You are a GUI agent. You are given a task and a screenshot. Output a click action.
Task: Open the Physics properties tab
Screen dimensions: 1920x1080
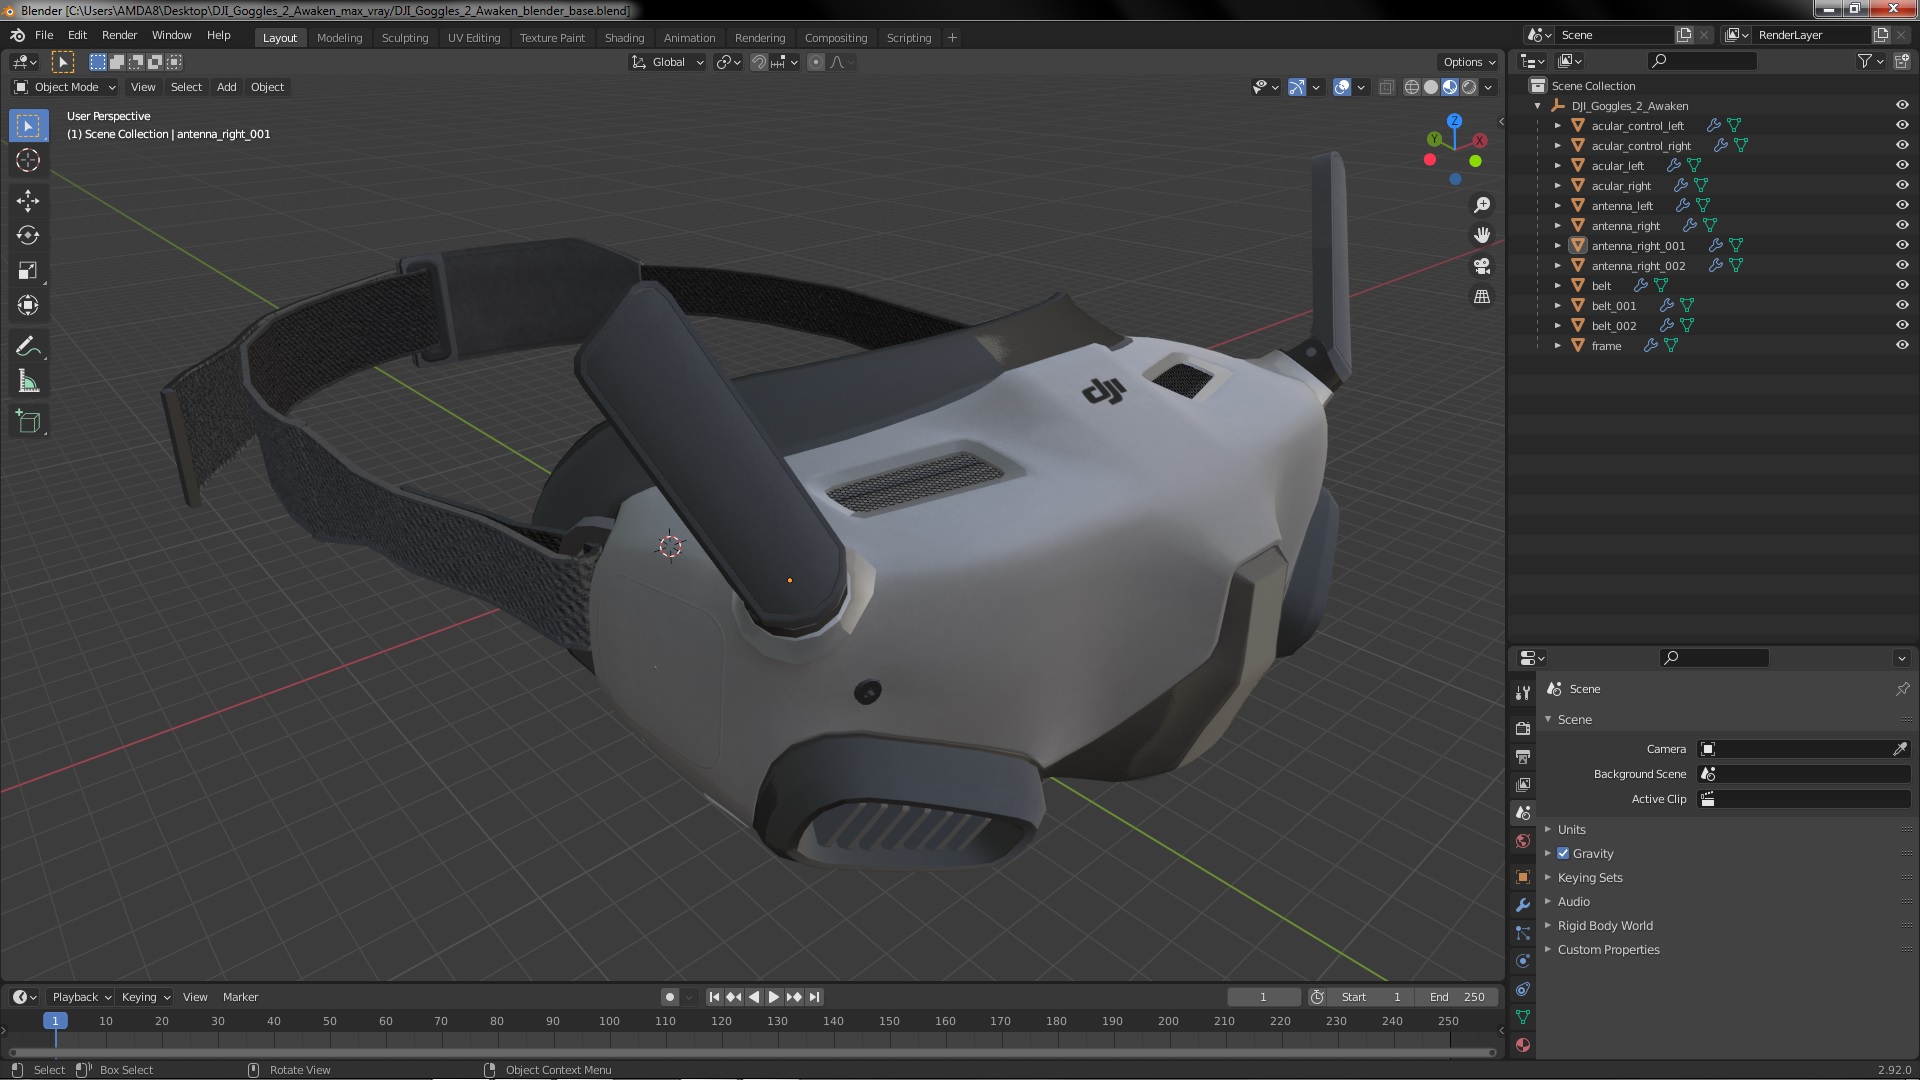coord(1523,961)
